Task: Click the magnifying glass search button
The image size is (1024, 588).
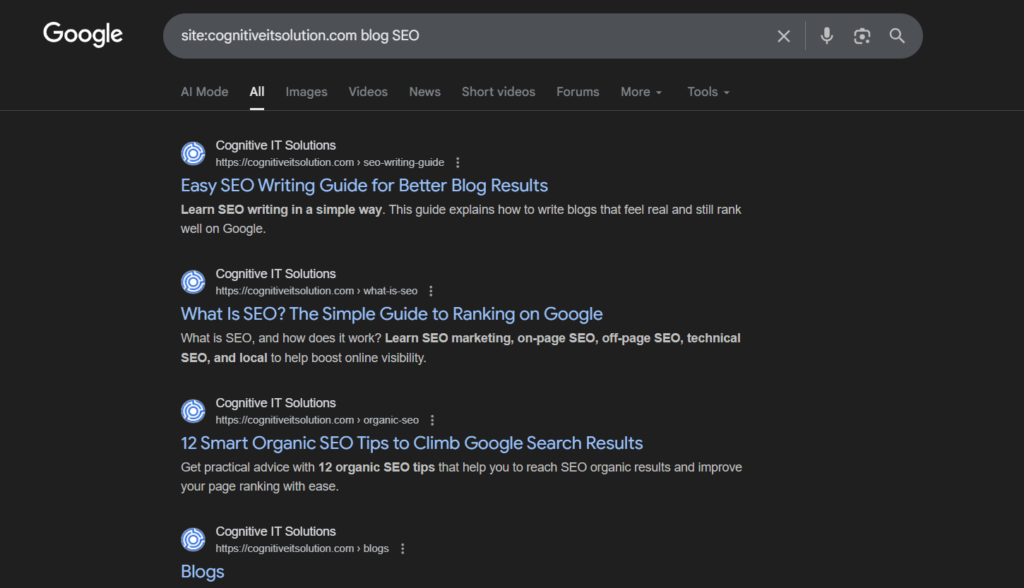Action: pyautogui.click(x=897, y=36)
